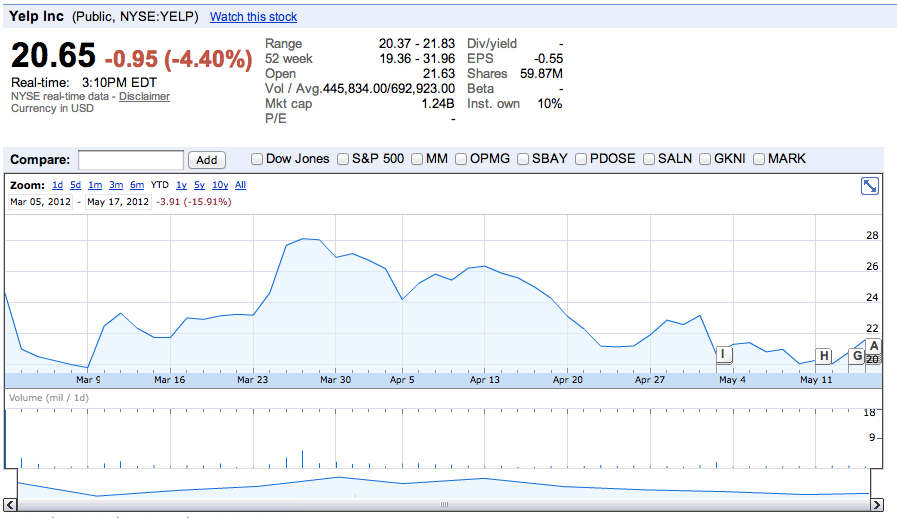Image resolution: width=897 pixels, height=518 pixels.
Task: Click news marker A on chart
Action: tap(874, 347)
